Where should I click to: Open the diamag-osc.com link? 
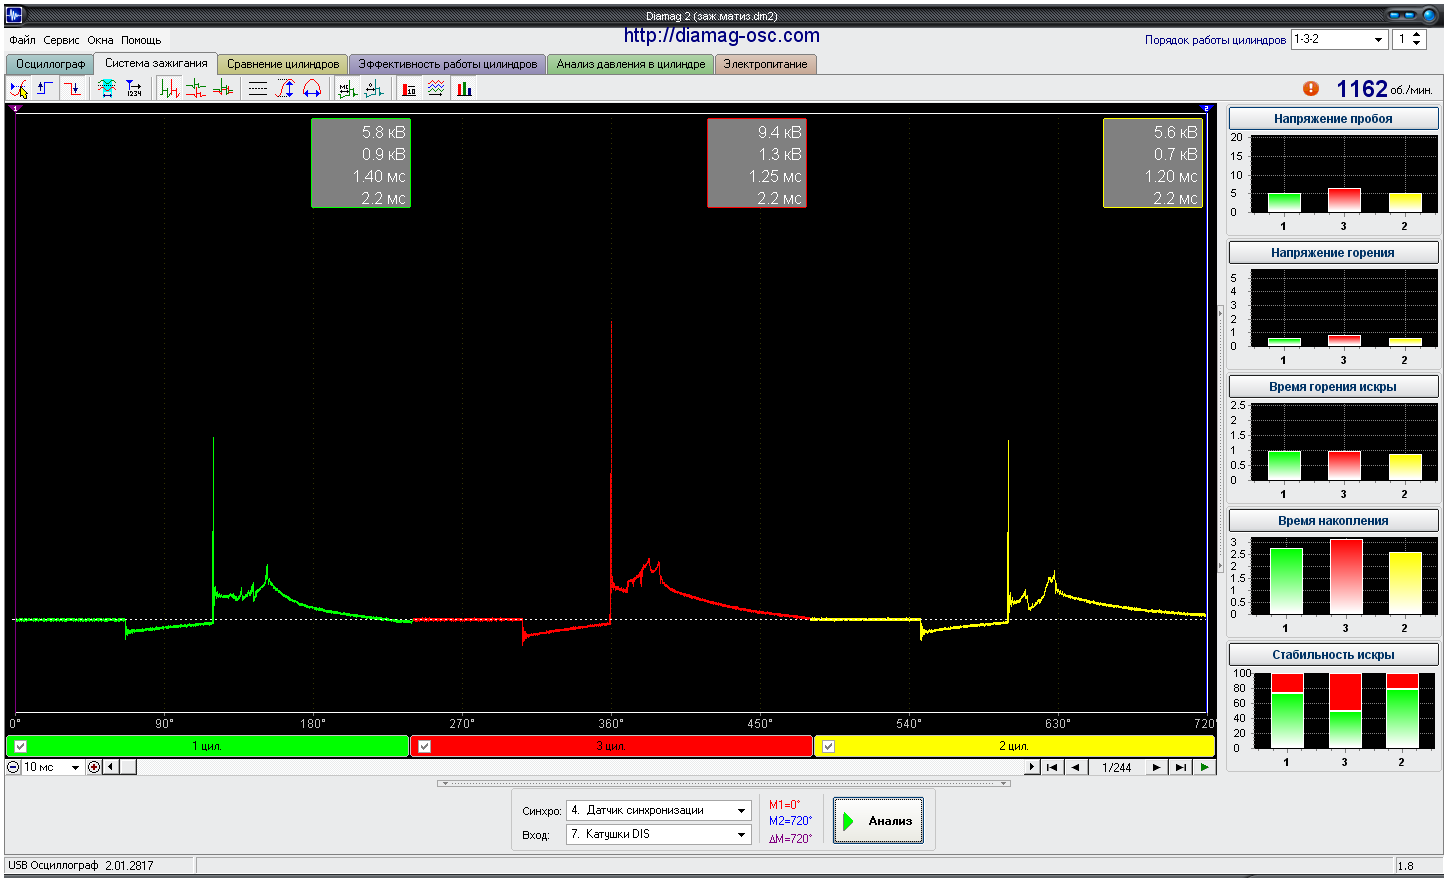(x=722, y=36)
